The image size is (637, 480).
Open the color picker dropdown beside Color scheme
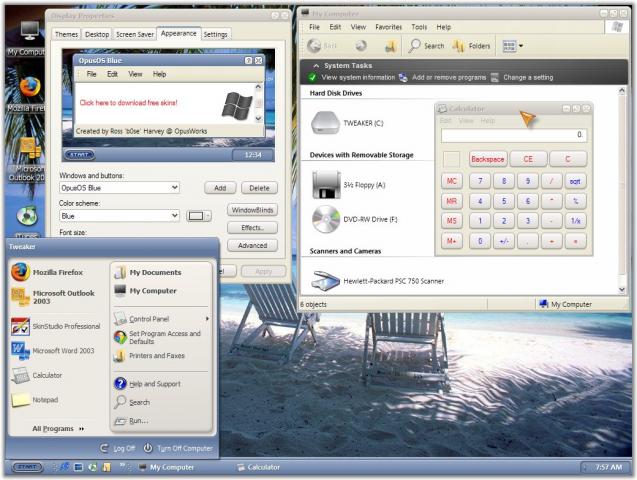point(199,216)
